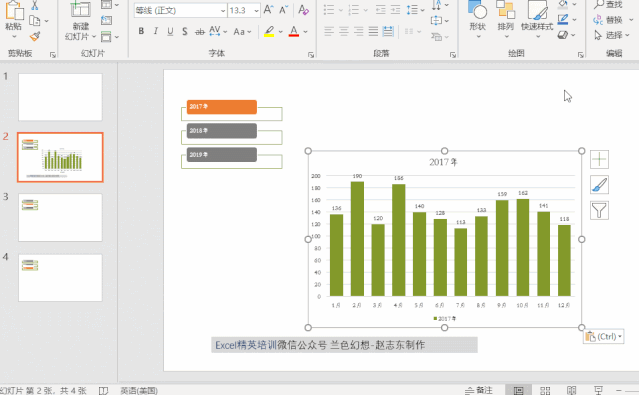The width and height of the screenshot is (639, 395).
Task: Click the Clear All Formatting icon
Action: click(x=303, y=10)
